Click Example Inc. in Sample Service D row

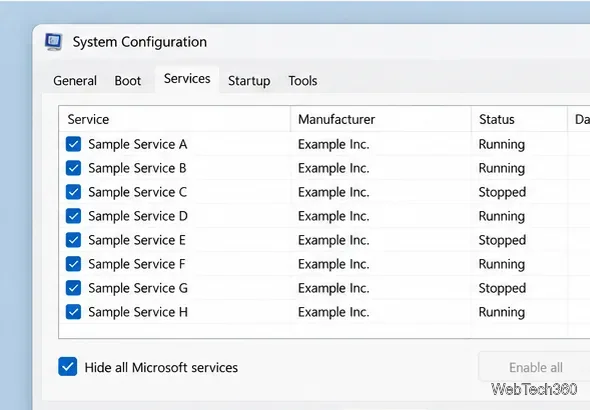coord(334,216)
